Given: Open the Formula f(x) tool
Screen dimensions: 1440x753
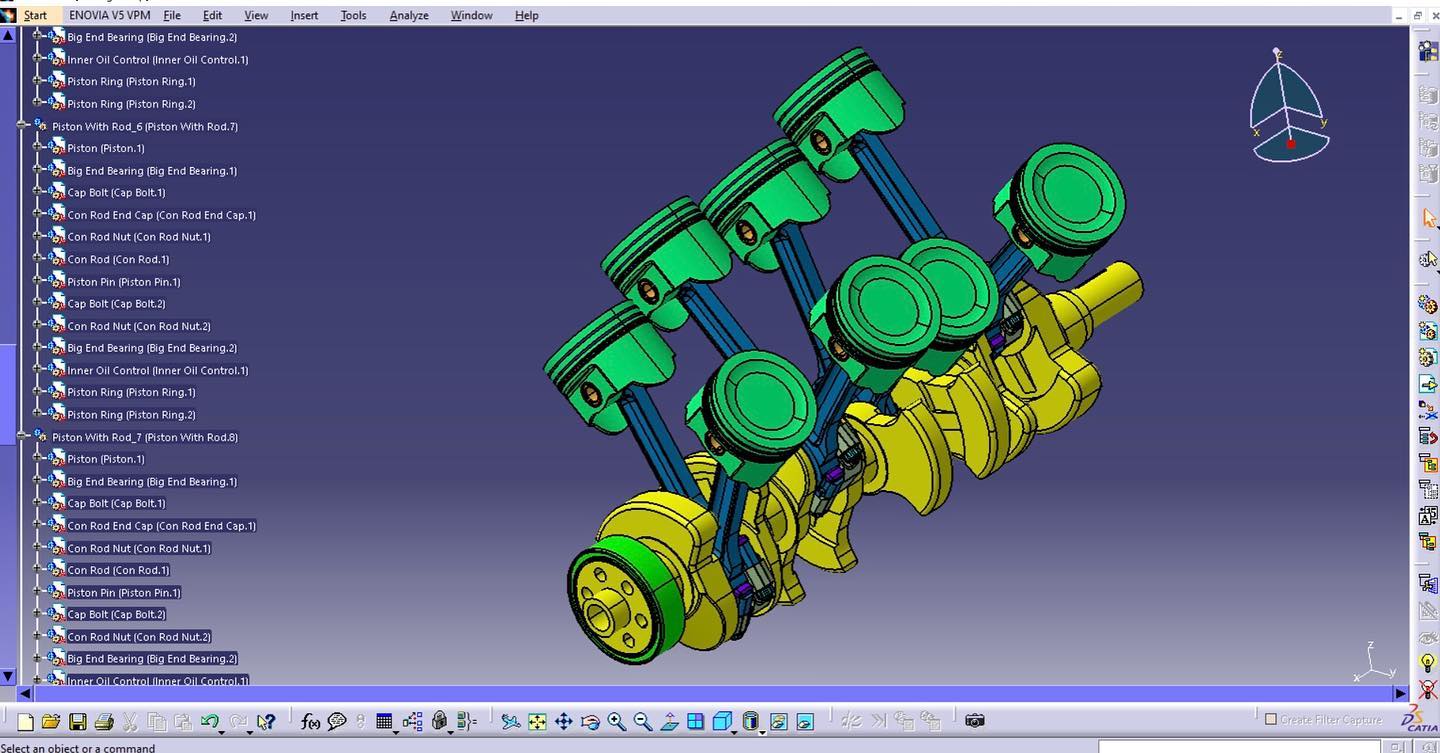Looking at the screenshot, I should (311, 721).
